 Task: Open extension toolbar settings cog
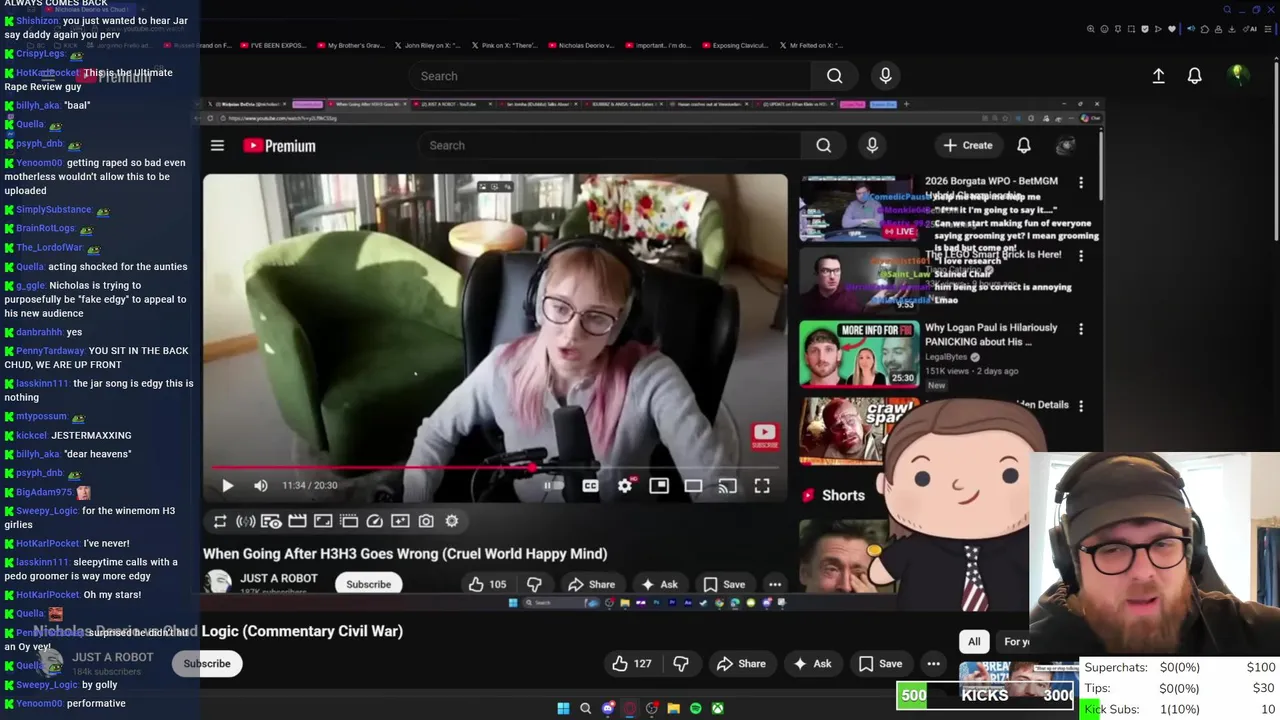coord(452,521)
